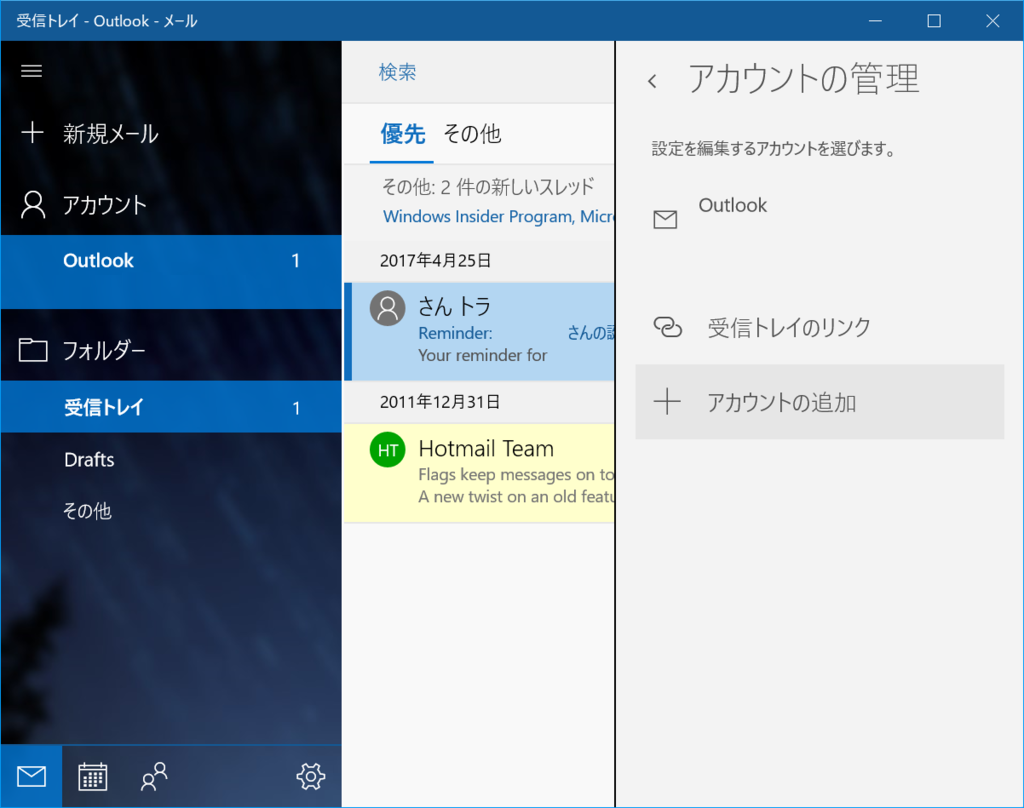The image size is (1024, 808).
Task: Select the Outlook account in the sidebar
Action: [x=171, y=272]
